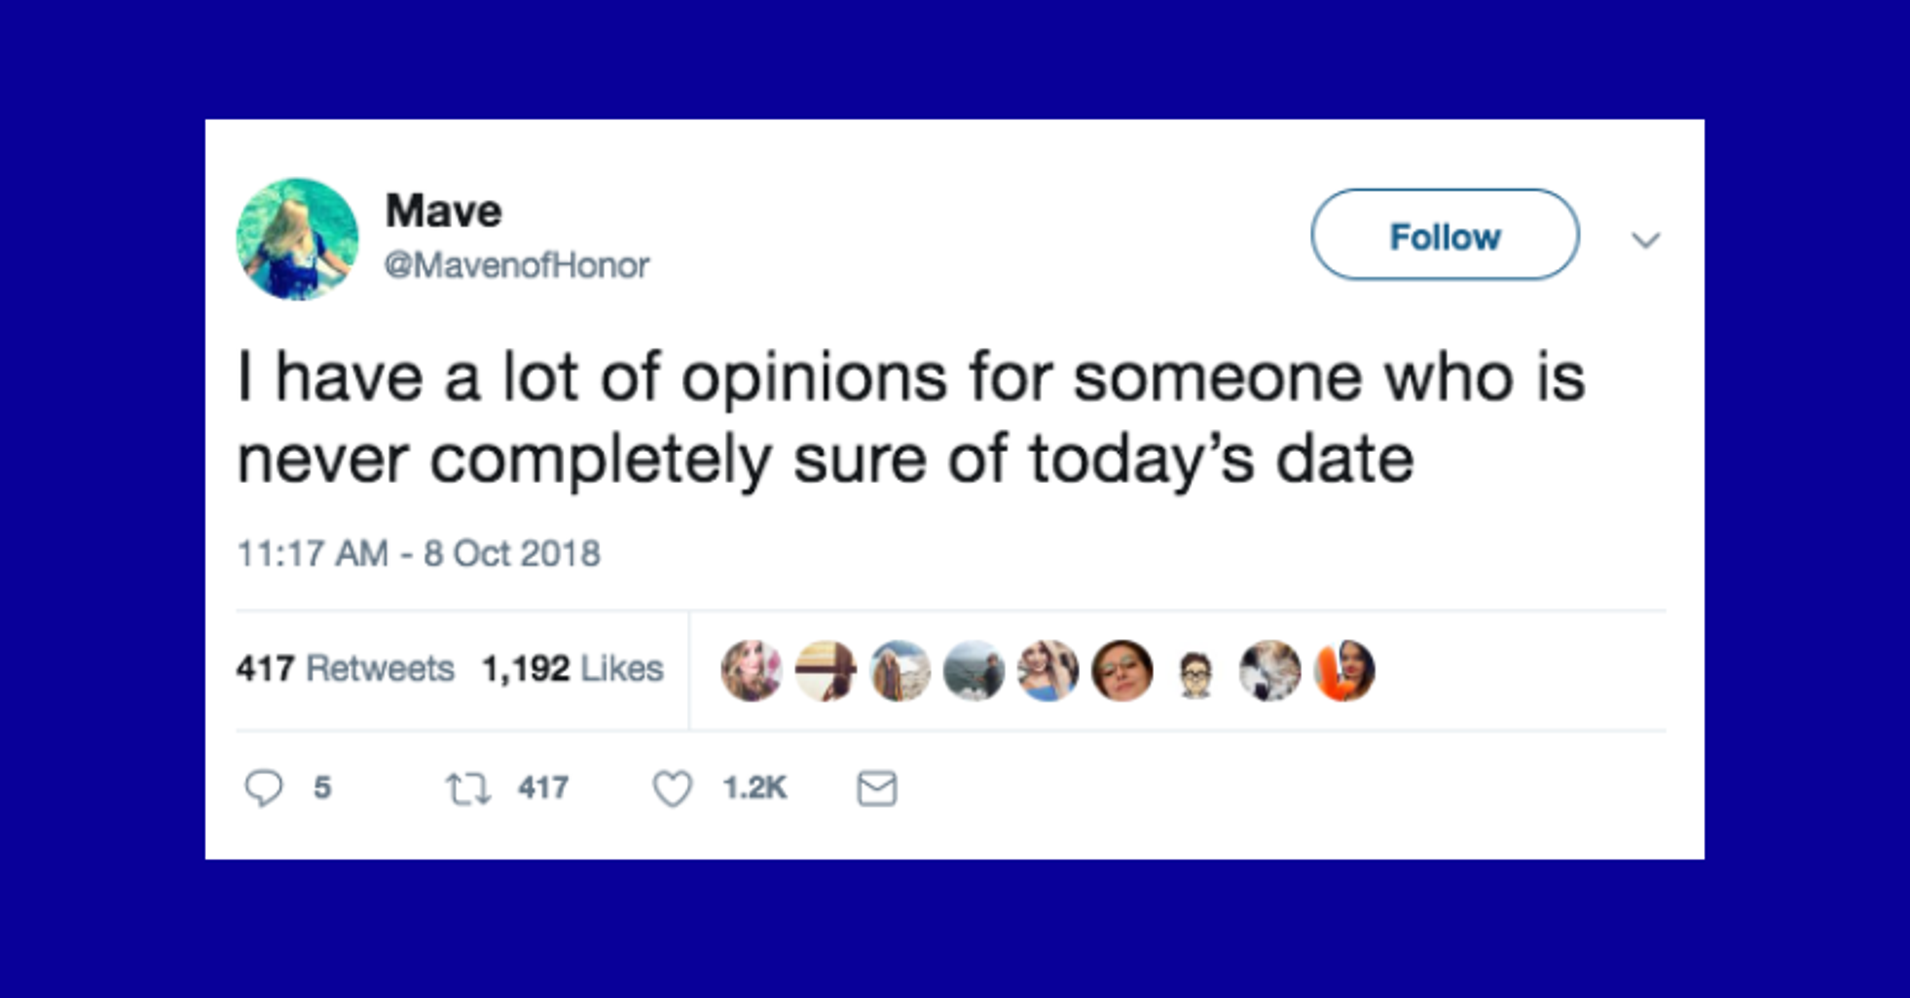The image size is (1910, 998).
Task: Toggle following by clicking the Follow button
Action: pos(1443,234)
